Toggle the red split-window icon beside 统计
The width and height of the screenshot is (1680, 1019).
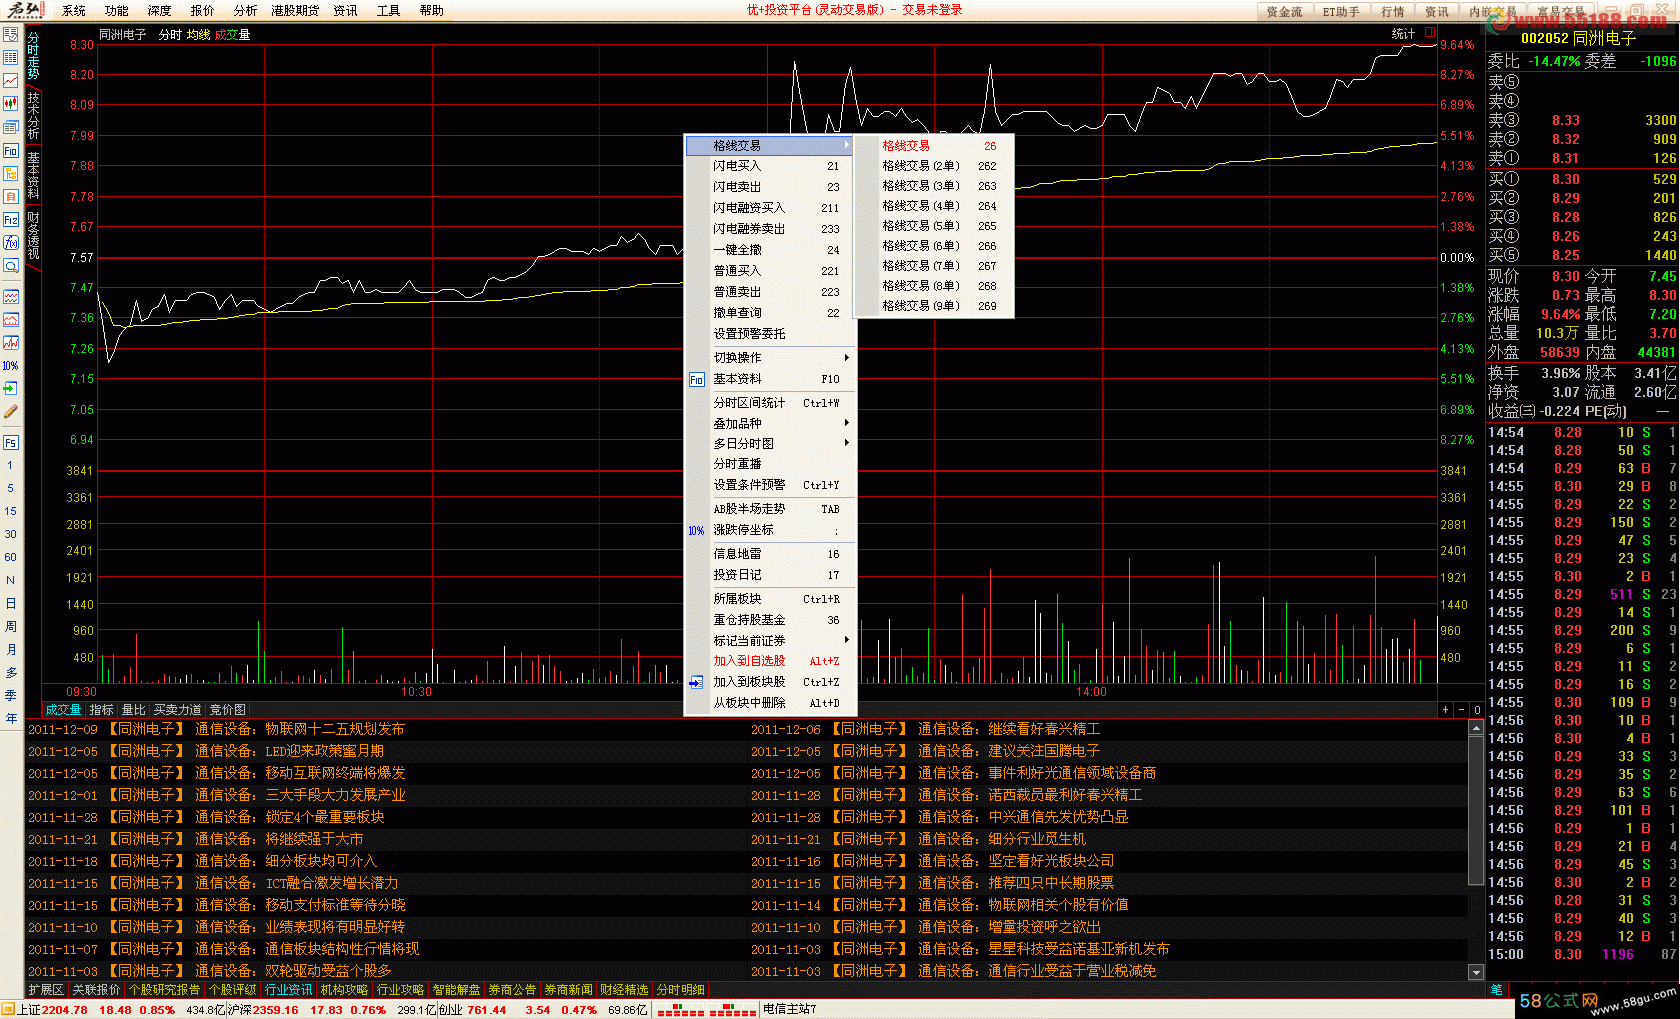[1430, 33]
